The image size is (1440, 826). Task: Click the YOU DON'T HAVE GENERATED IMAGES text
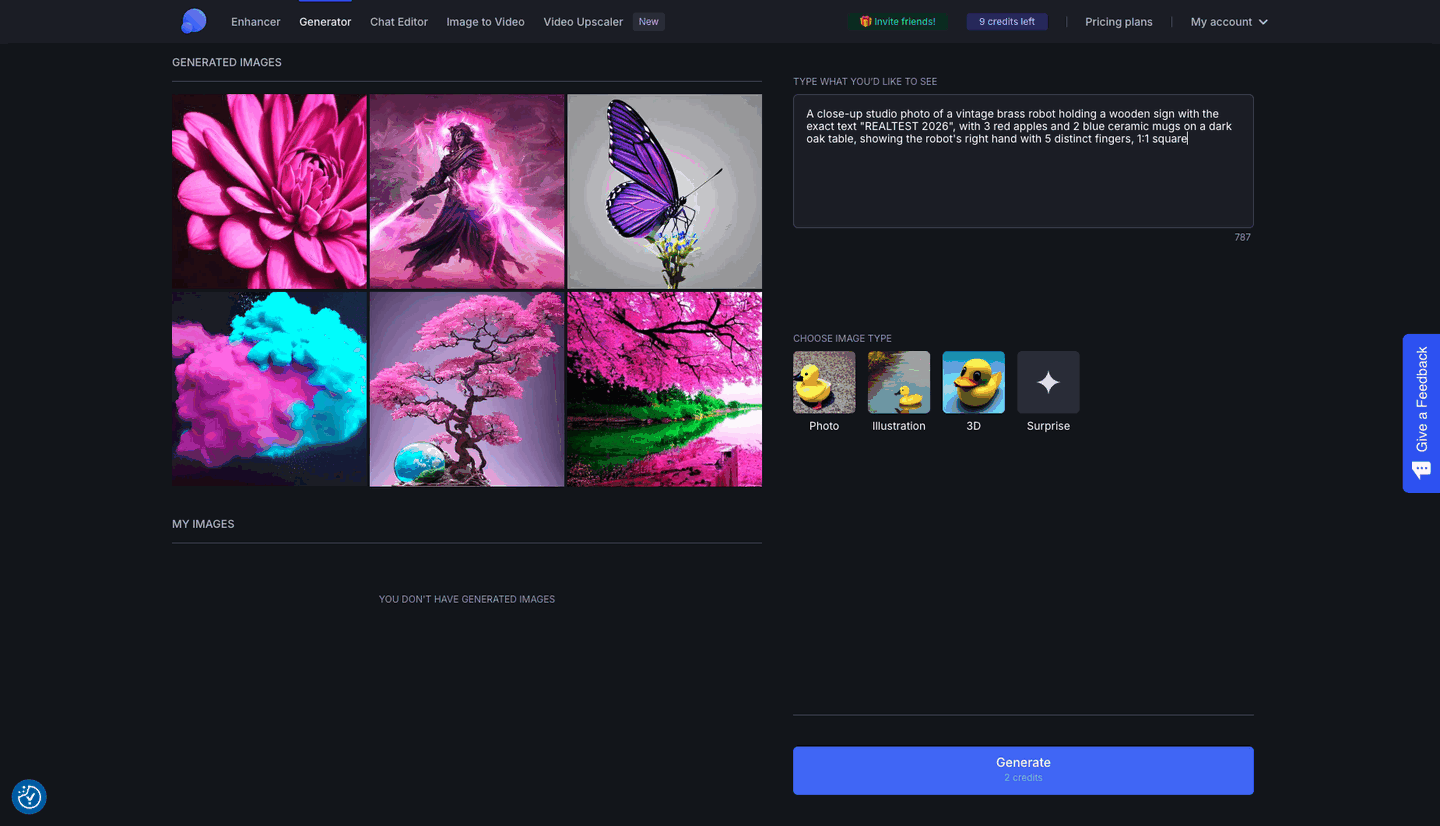click(x=467, y=599)
